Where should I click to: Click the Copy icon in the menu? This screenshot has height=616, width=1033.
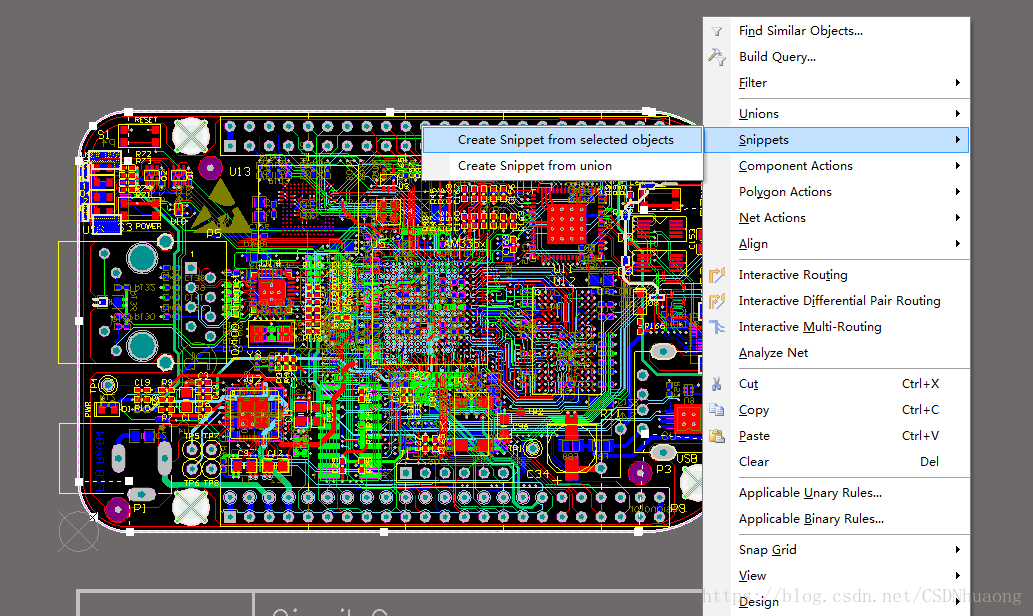click(717, 410)
